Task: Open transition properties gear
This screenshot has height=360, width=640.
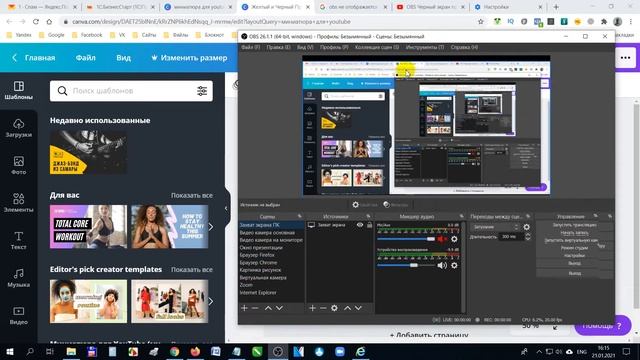Action: pos(527,227)
